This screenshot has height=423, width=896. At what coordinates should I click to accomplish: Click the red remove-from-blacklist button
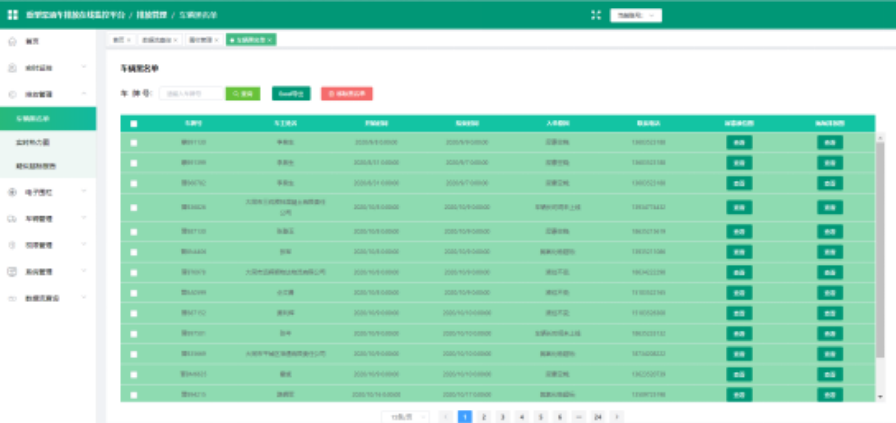(x=346, y=93)
